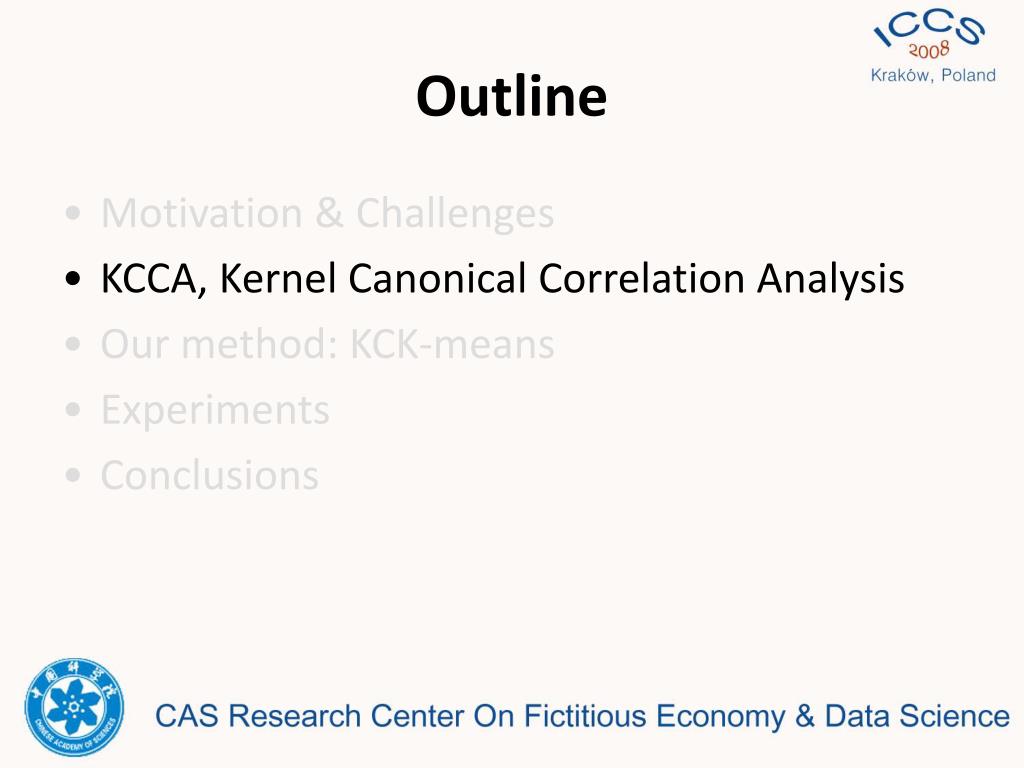1024x768 pixels.
Task: Select the Outline slide title
Action: tap(511, 96)
